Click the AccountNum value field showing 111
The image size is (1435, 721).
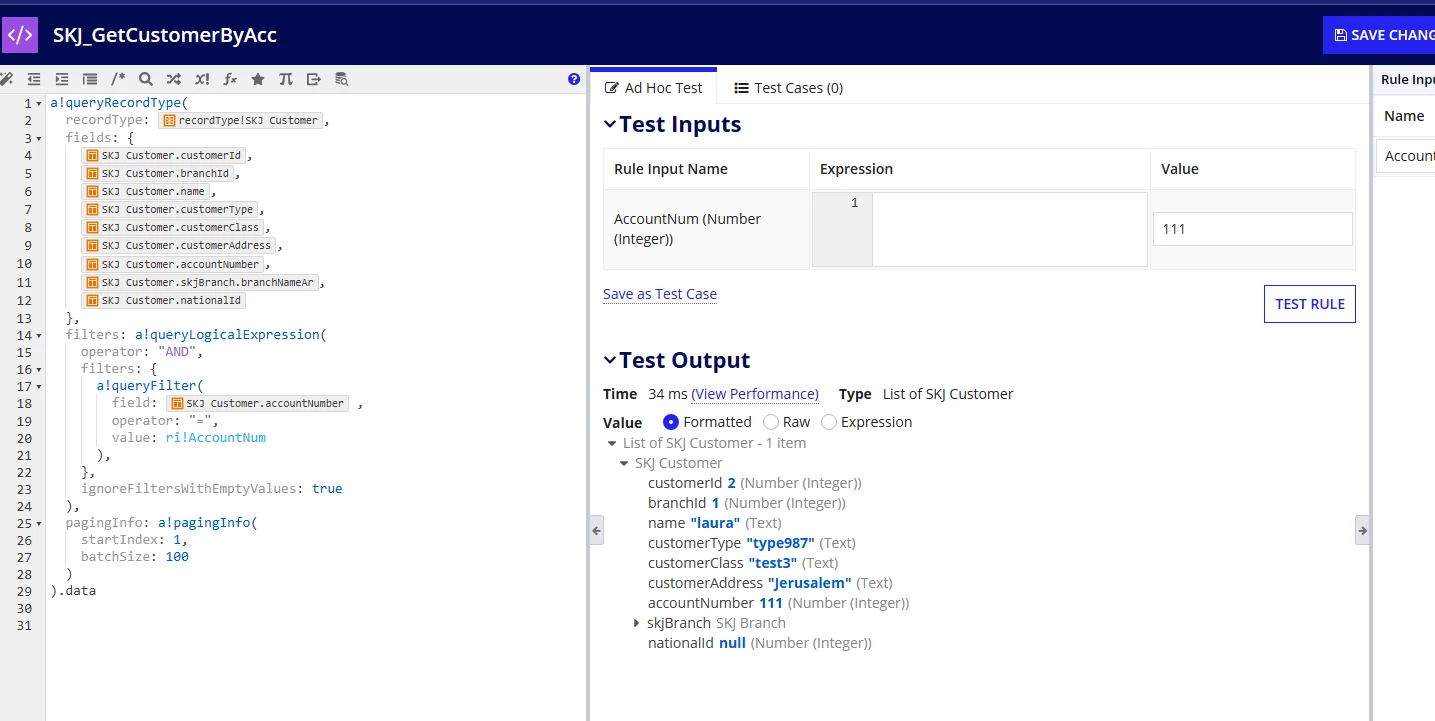click(x=1253, y=229)
